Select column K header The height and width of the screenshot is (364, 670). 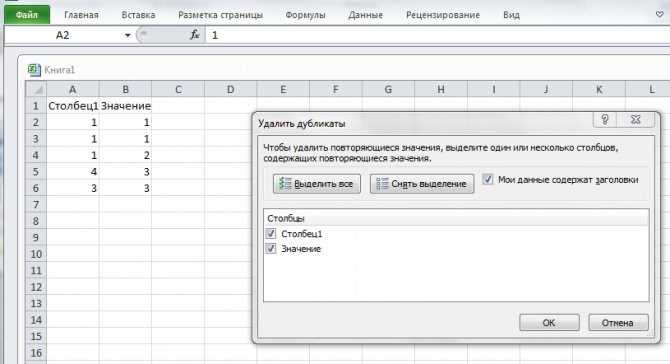pyautogui.click(x=599, y=89)
